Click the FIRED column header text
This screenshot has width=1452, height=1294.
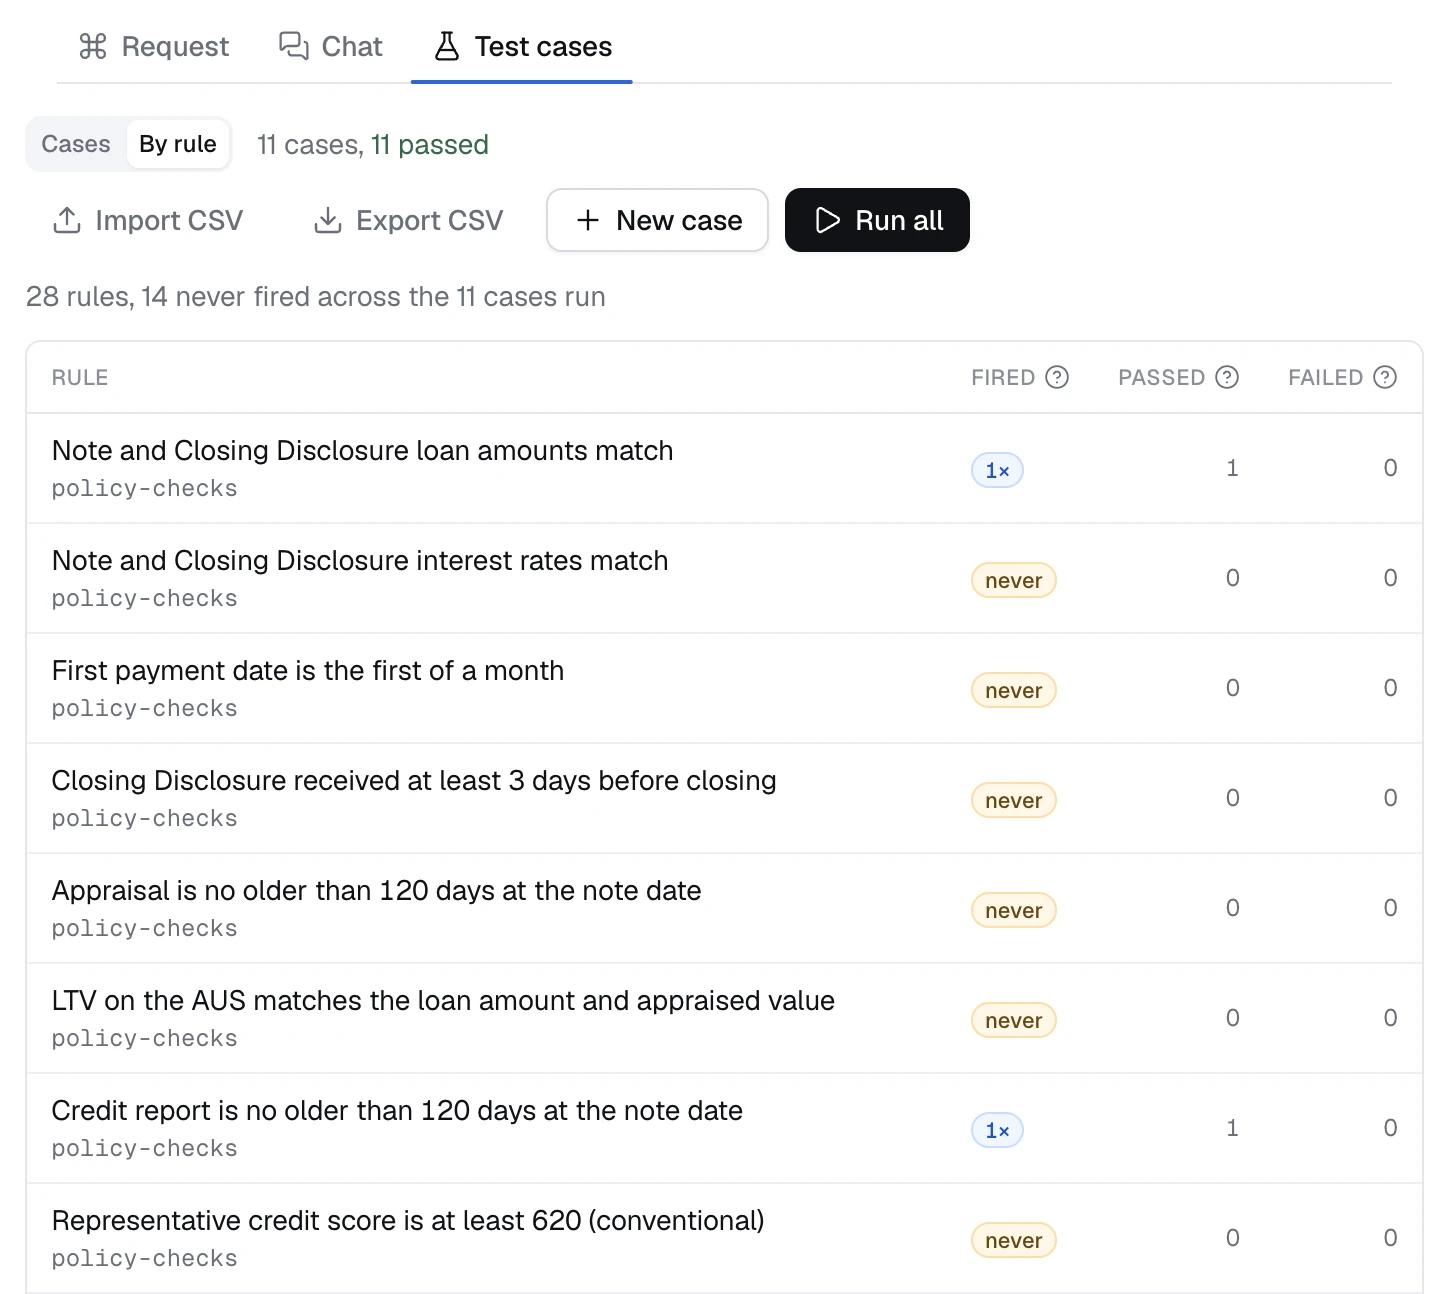click(1003, 378)
